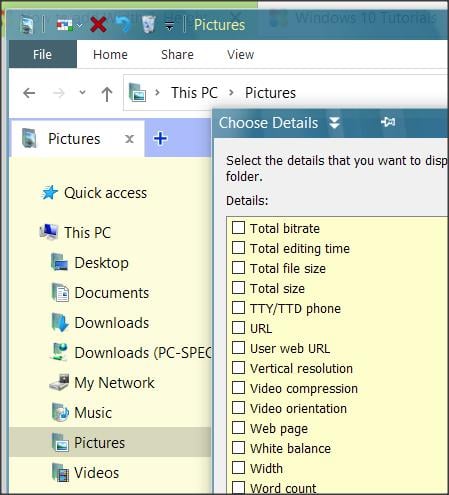Check the Web page detail checkbox

238,428
